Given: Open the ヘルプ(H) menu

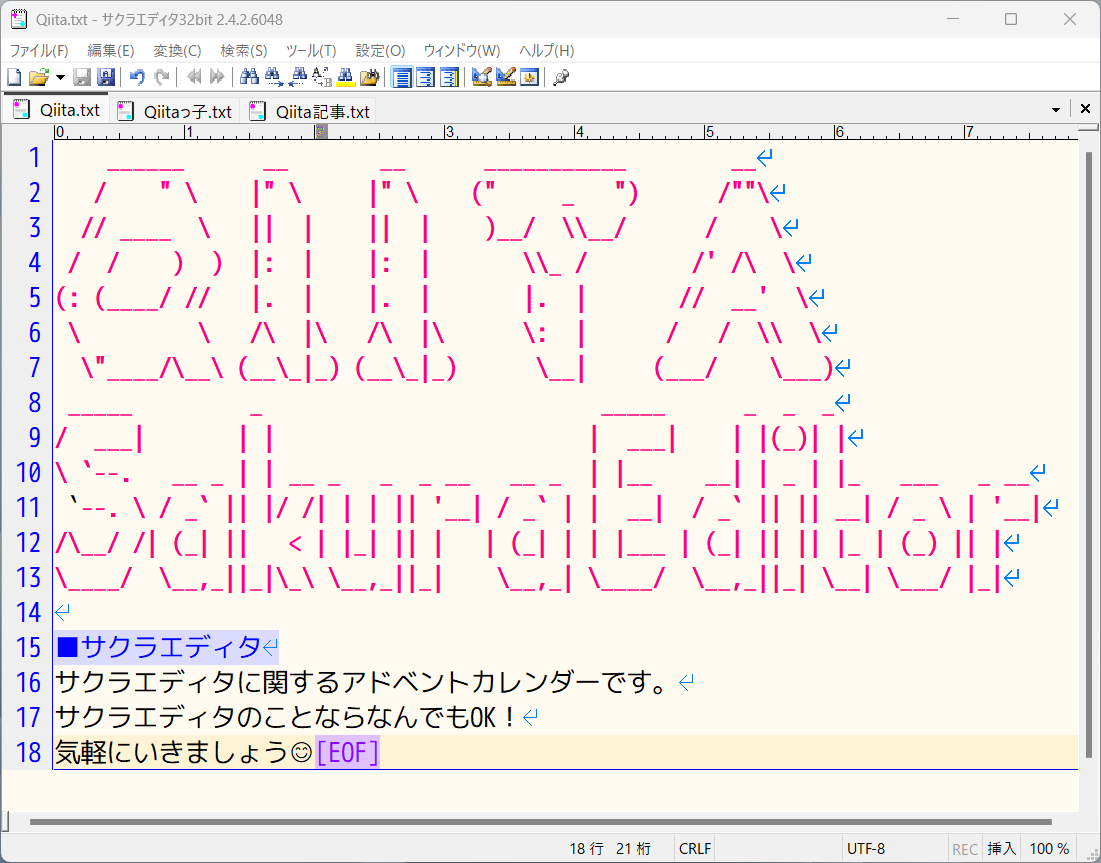Looking at the screenshot, I should pyautogui.click(x=546, y=51).
